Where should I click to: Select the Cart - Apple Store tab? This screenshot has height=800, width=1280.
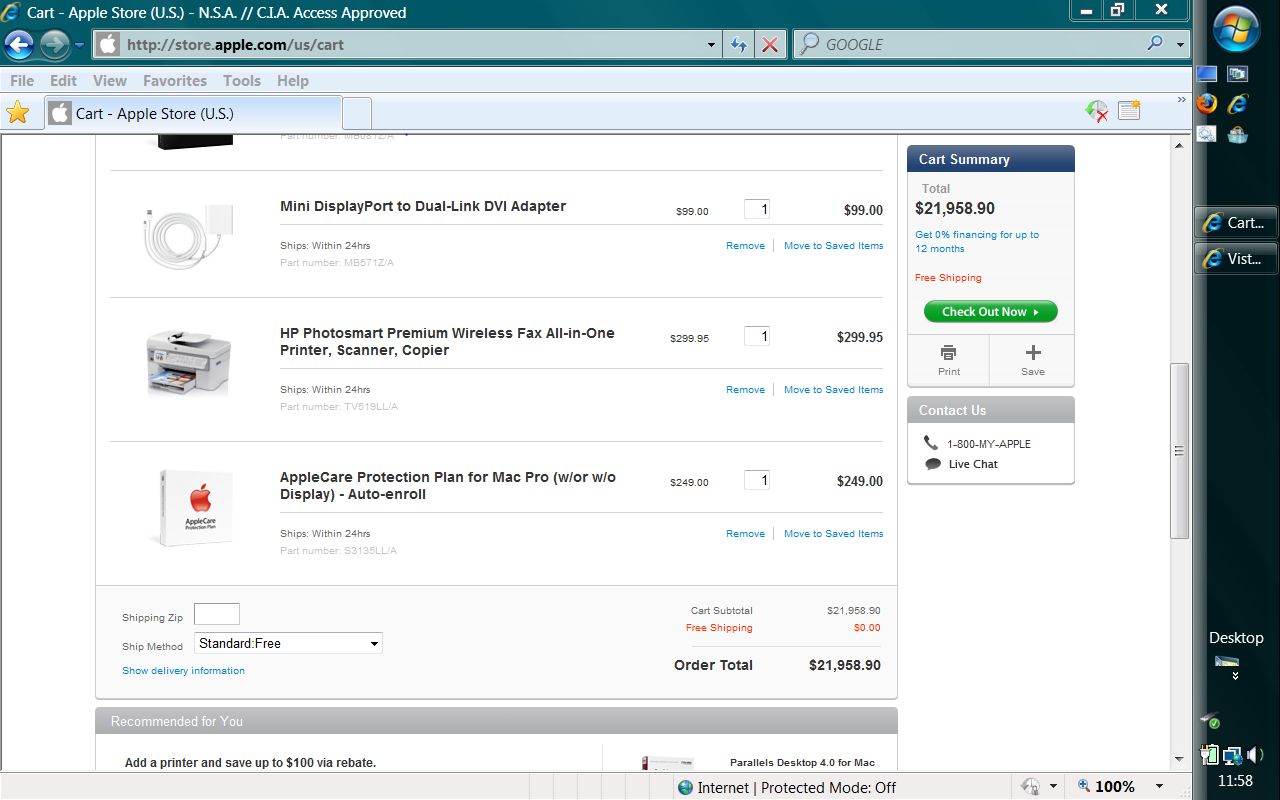click(x=193, y=113)
